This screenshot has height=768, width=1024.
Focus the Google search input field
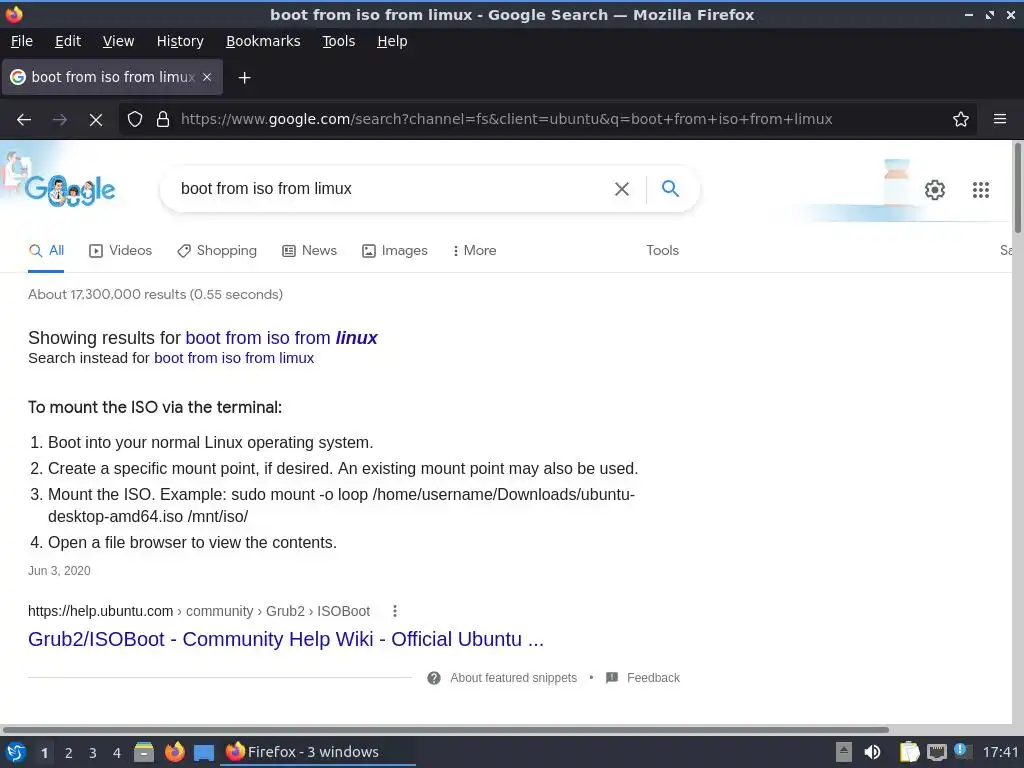pyautogui.click(x=392, y=189)
